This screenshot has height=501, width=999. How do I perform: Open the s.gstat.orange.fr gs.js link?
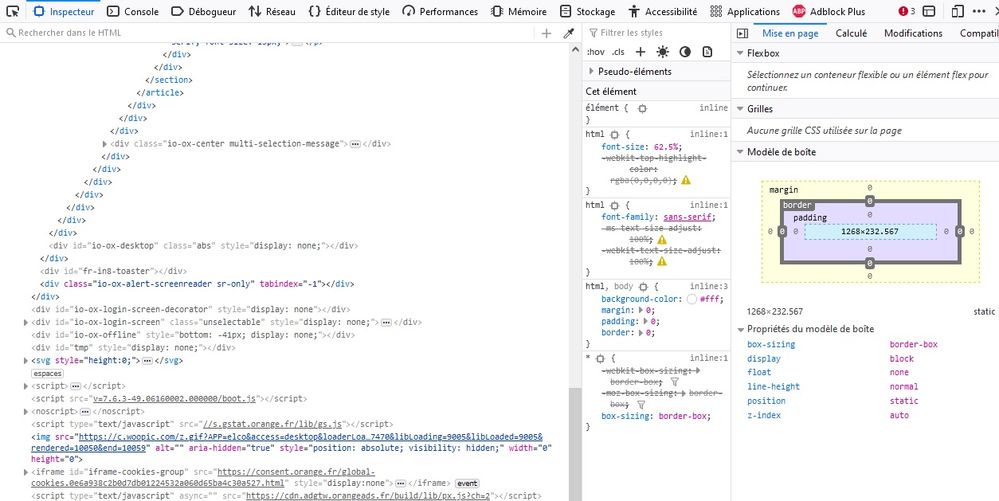pyautogui.click(x=273, y=424)
